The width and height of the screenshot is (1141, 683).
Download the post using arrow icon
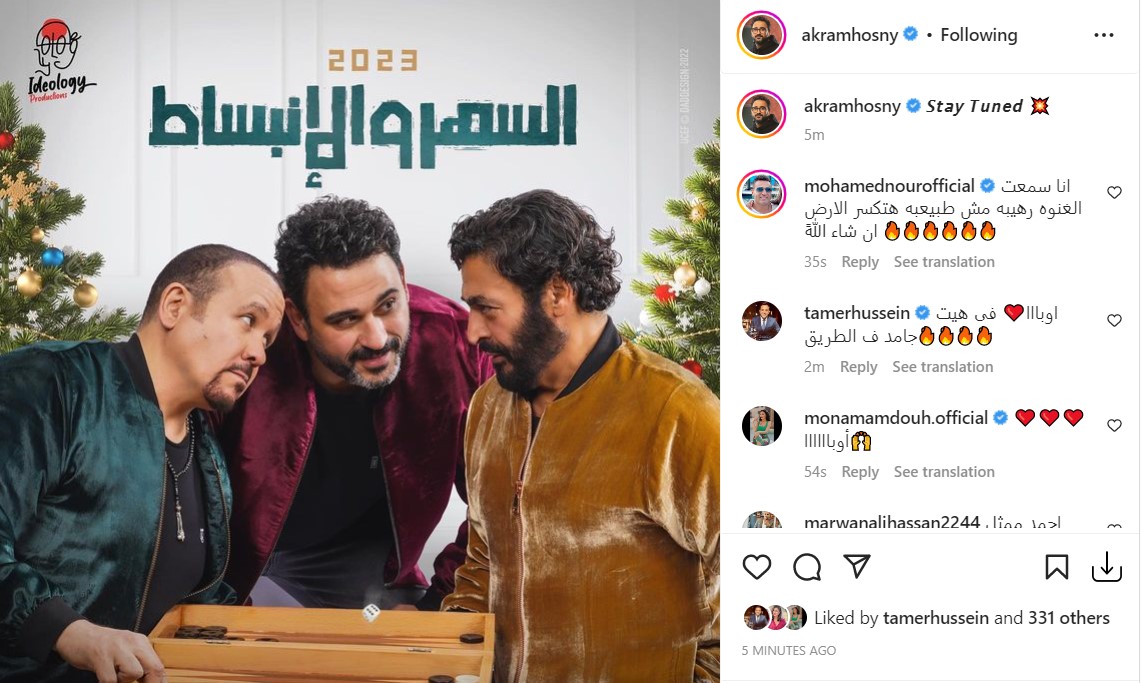1107,567
